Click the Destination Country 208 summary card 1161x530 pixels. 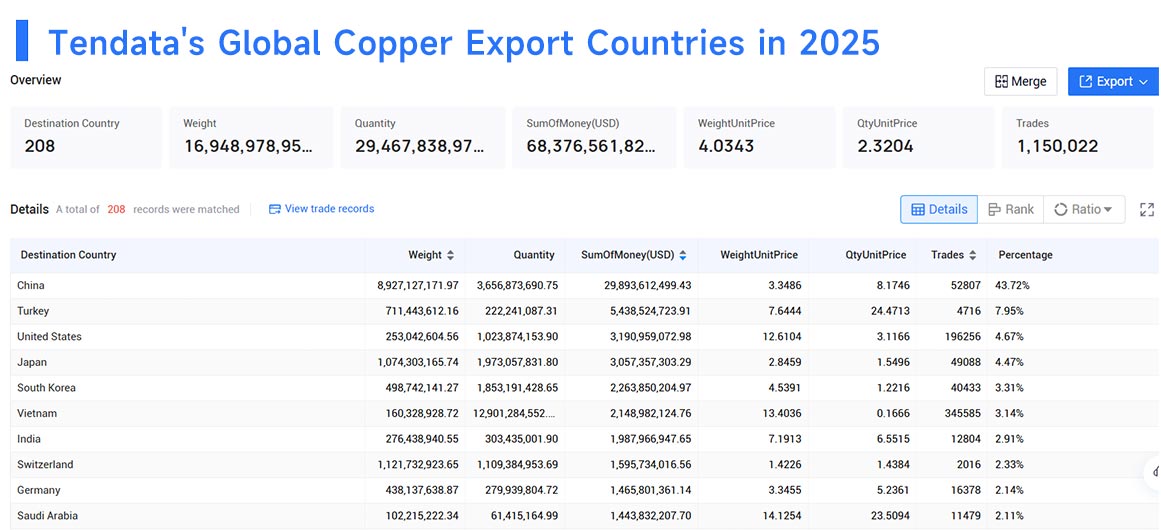pyautogui.click(x=86, y=137)
